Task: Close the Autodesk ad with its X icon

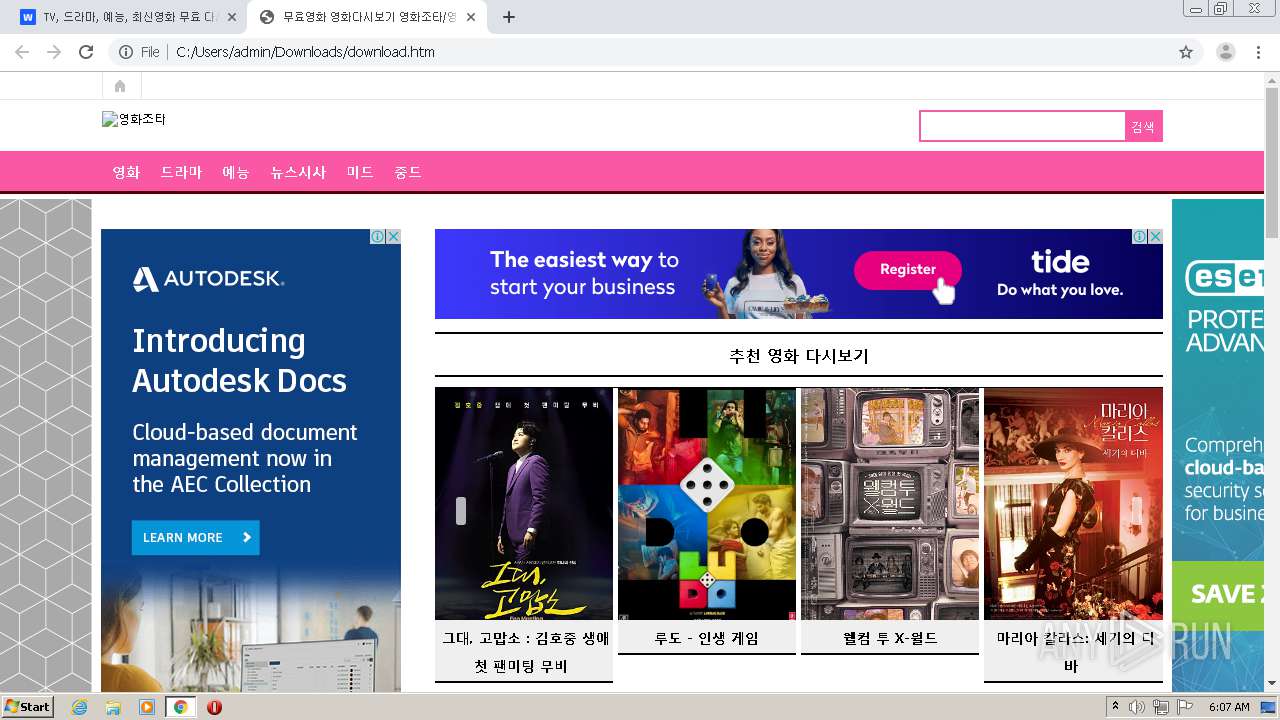Action: coord(393,237)
